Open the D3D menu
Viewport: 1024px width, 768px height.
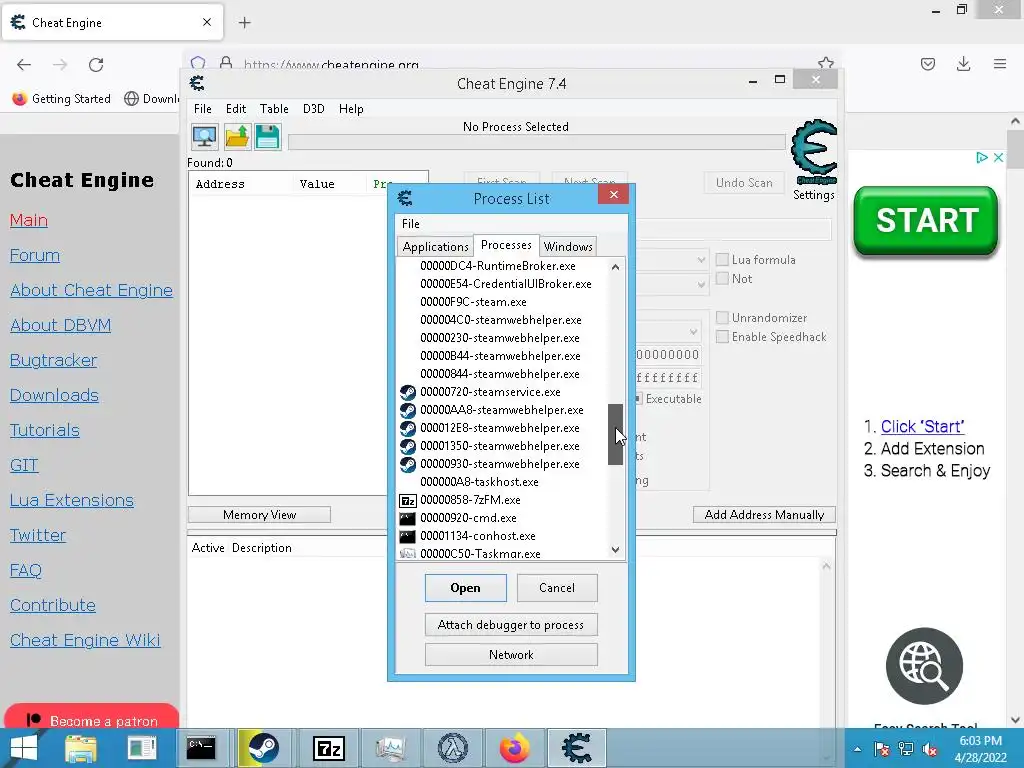point(313,109)
